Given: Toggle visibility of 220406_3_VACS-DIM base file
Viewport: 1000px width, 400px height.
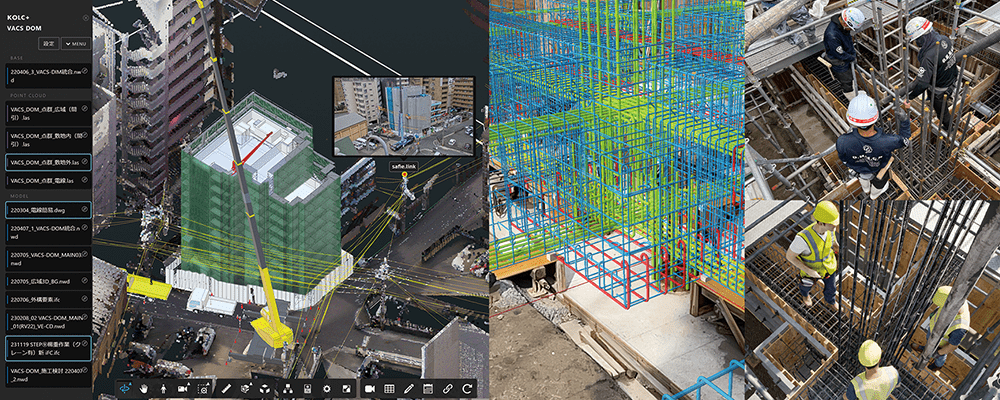Looking at the screenshot, I should [x=85, y=72].
